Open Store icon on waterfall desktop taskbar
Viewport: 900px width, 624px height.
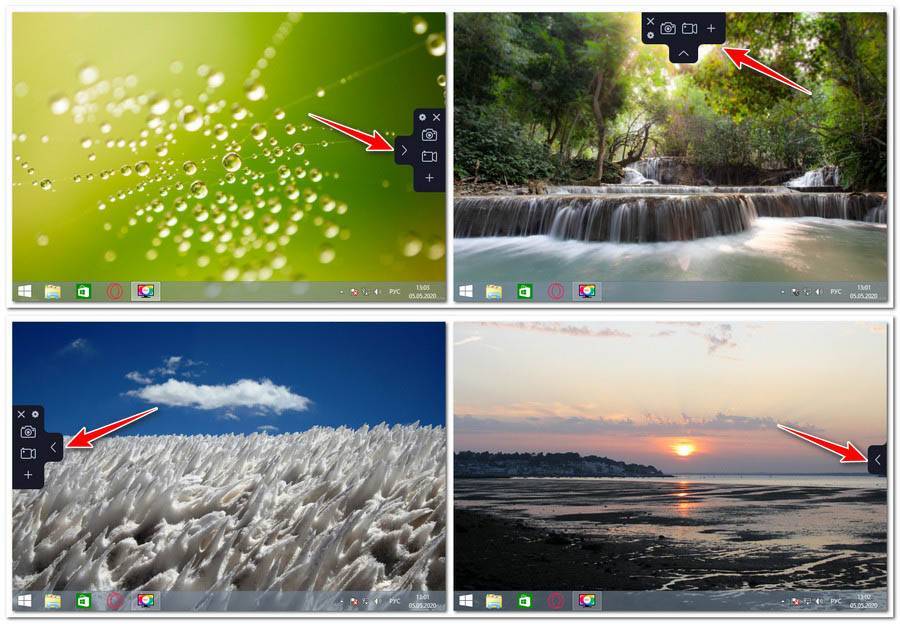(x=525, y=292)
